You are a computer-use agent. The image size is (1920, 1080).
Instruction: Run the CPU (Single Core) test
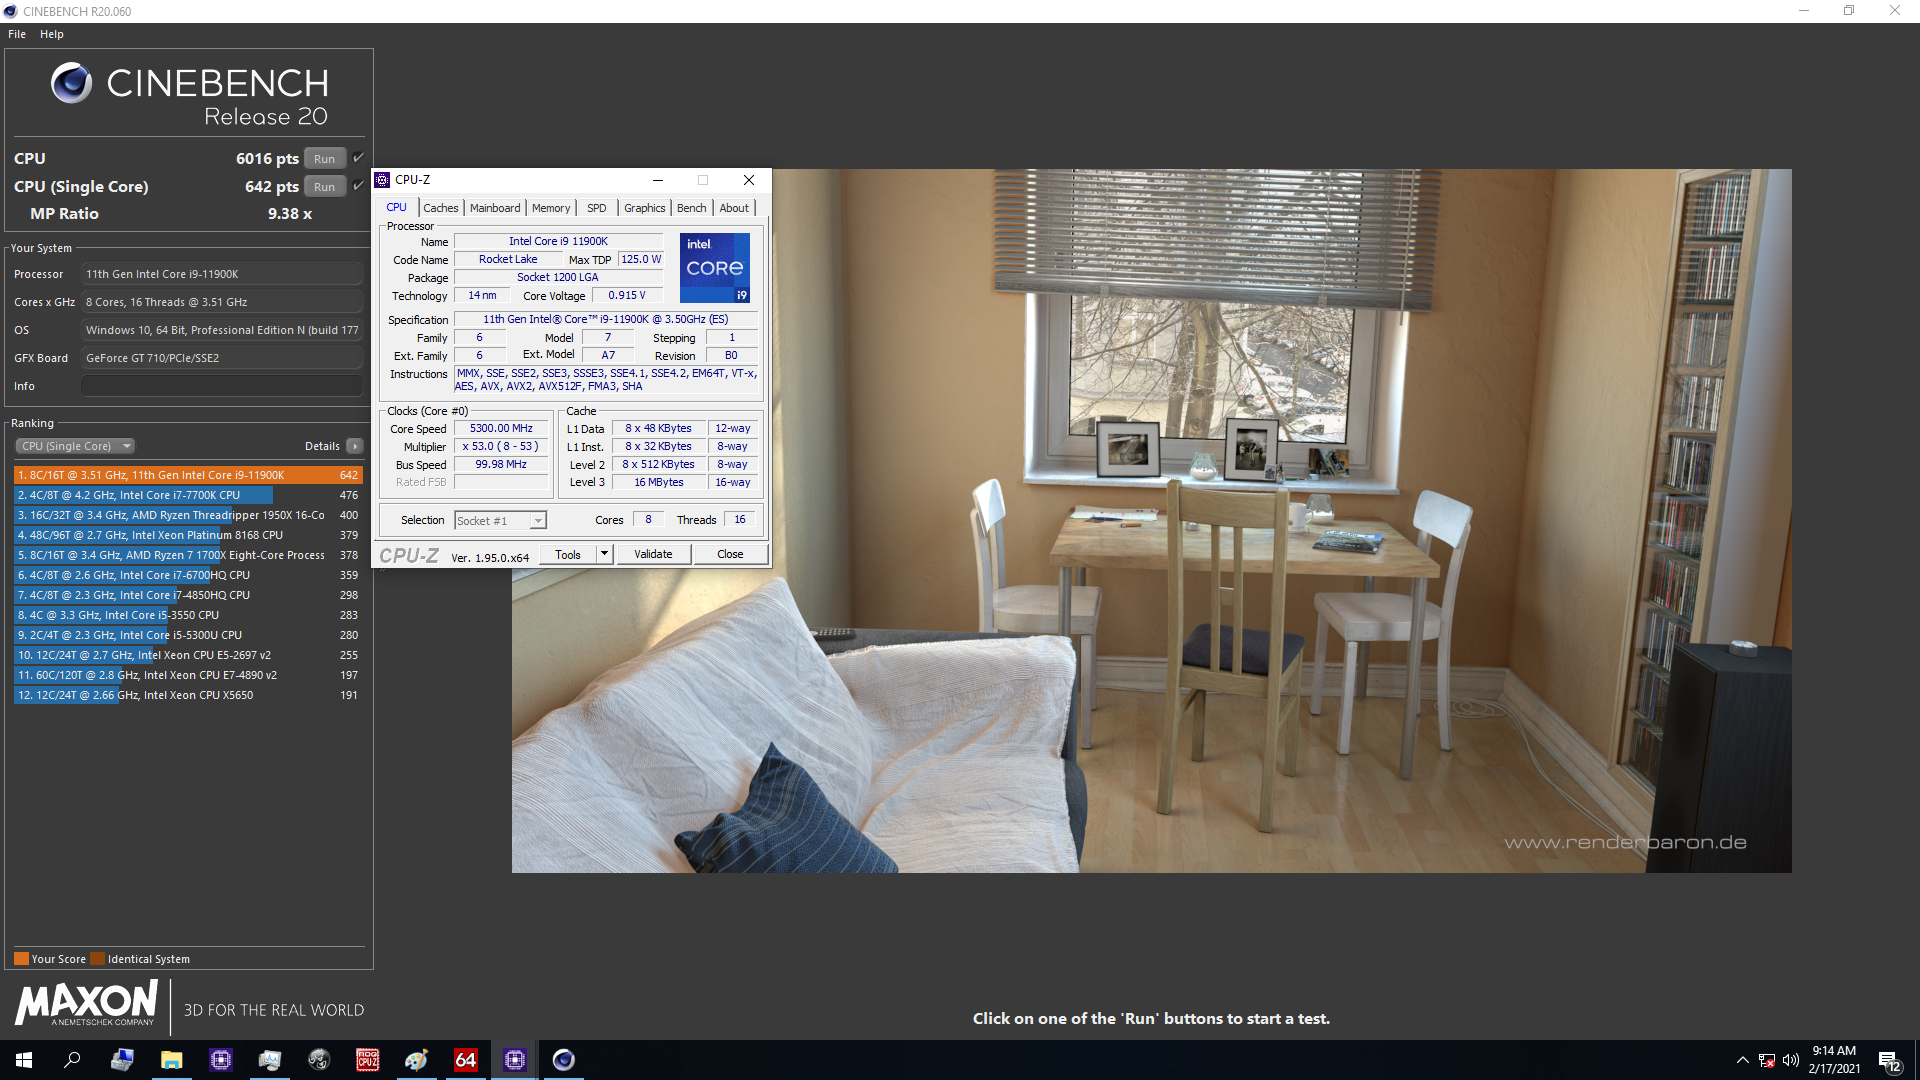(325, 186)
